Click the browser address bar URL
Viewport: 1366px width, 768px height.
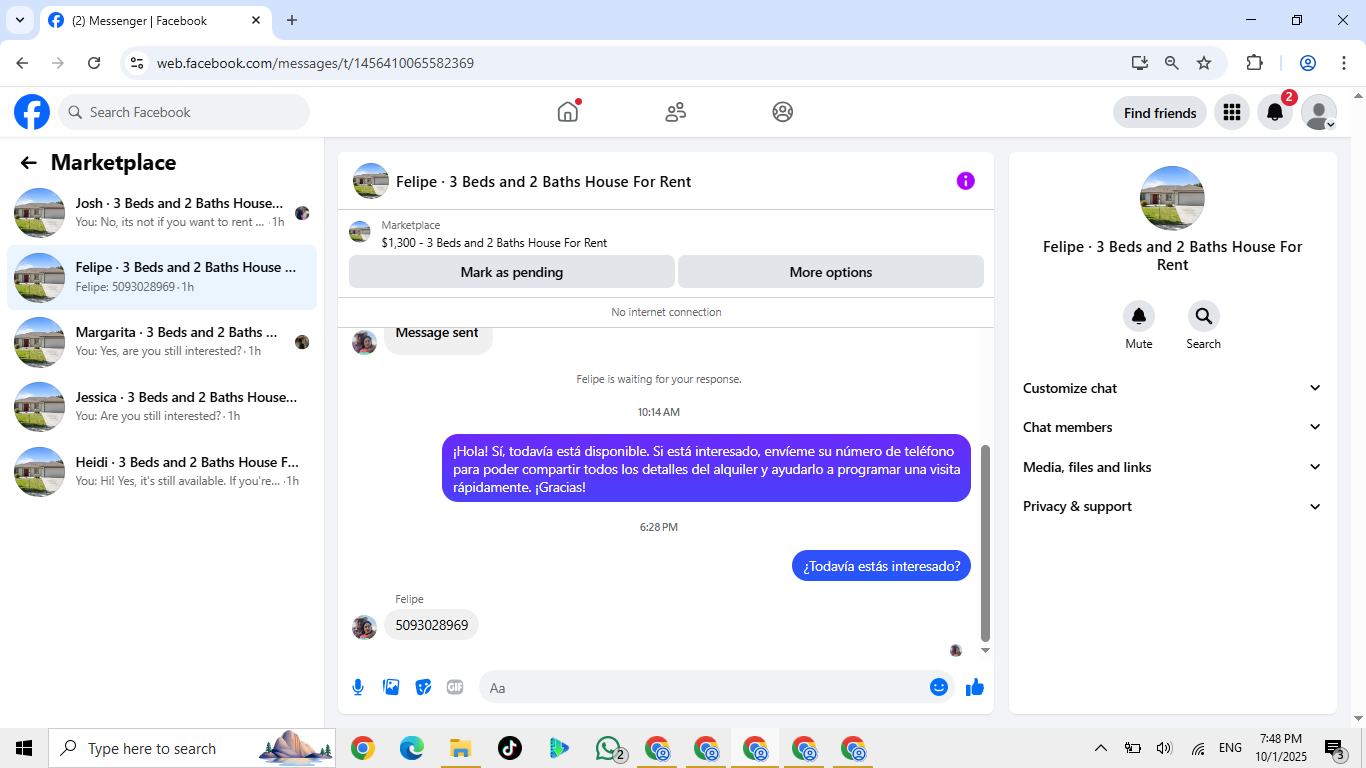pos(315,63)
